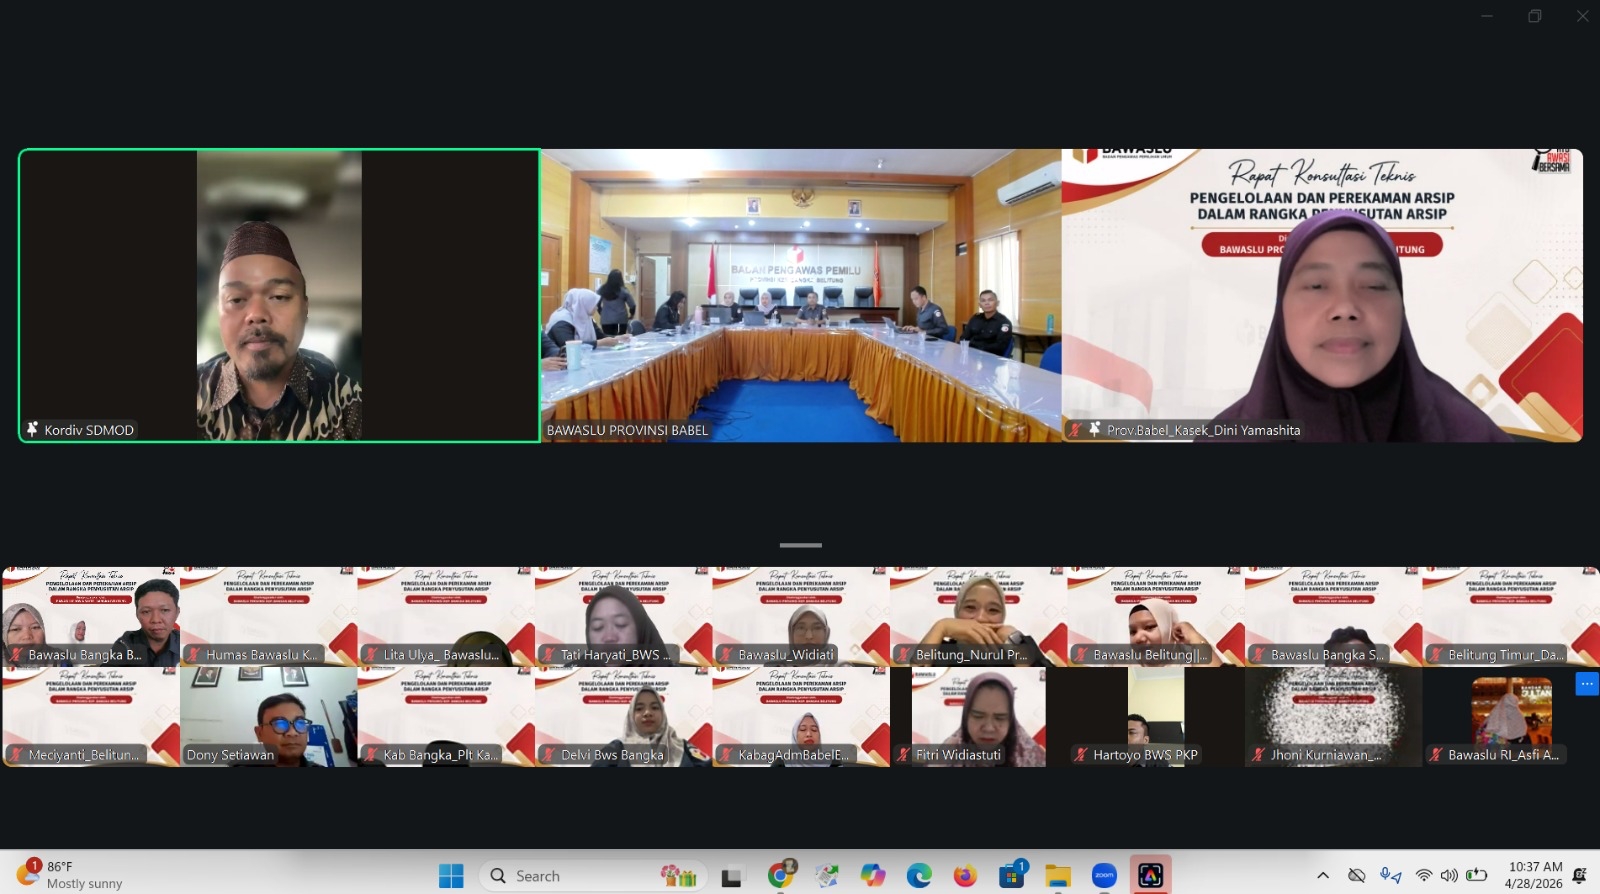Select the Meciyanti_Belitun... participant tile
1600x894 pixels.
tap(91, 717)
